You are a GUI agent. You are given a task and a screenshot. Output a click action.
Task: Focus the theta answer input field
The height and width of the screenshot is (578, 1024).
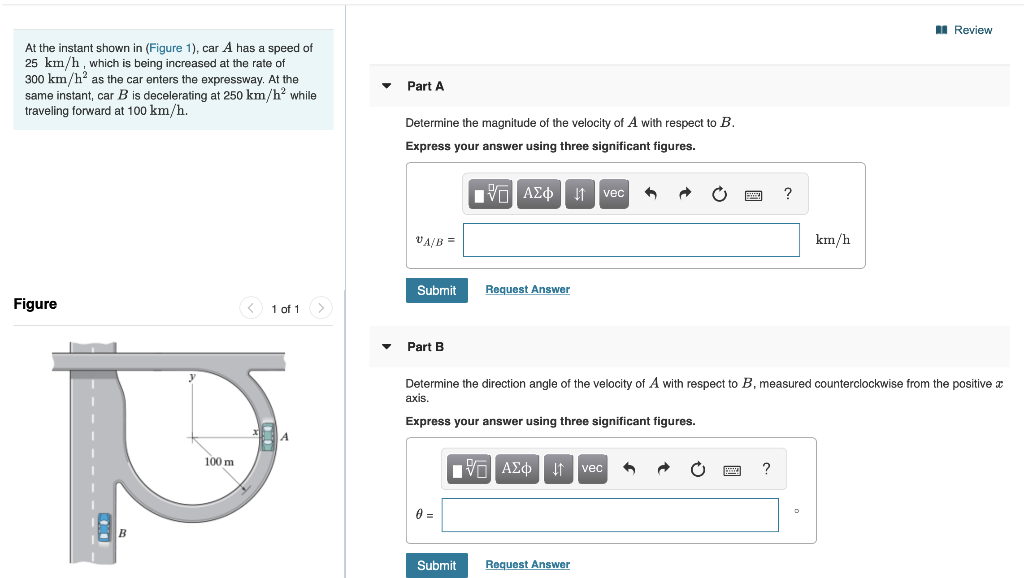610,515
